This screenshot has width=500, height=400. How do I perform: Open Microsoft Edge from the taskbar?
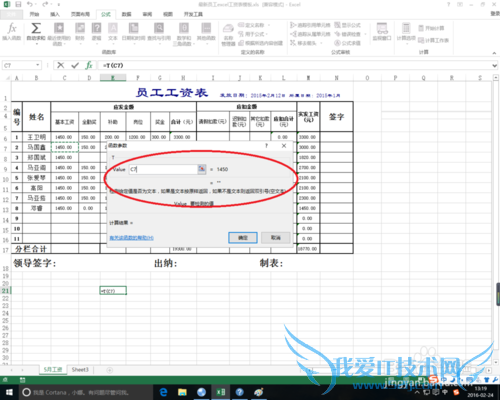pos(163,392)
